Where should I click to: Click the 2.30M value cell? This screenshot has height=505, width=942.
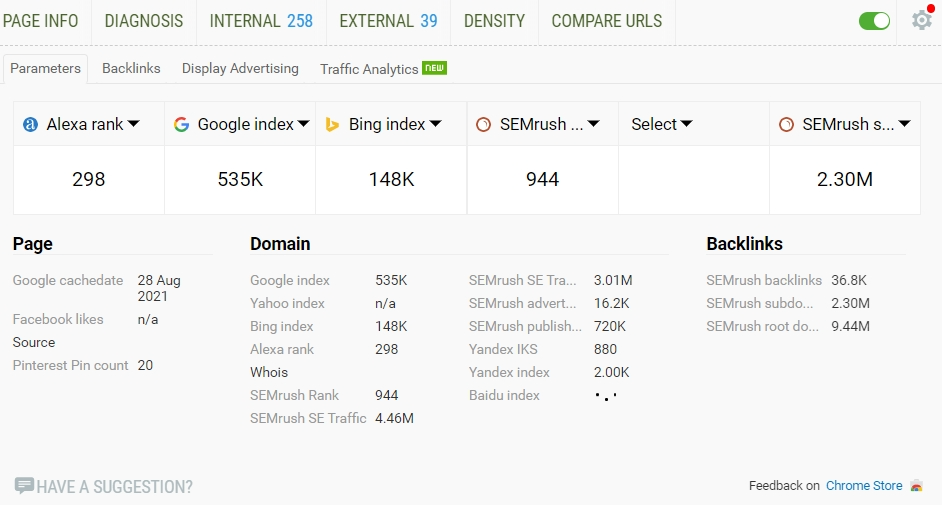click(845, 180)
